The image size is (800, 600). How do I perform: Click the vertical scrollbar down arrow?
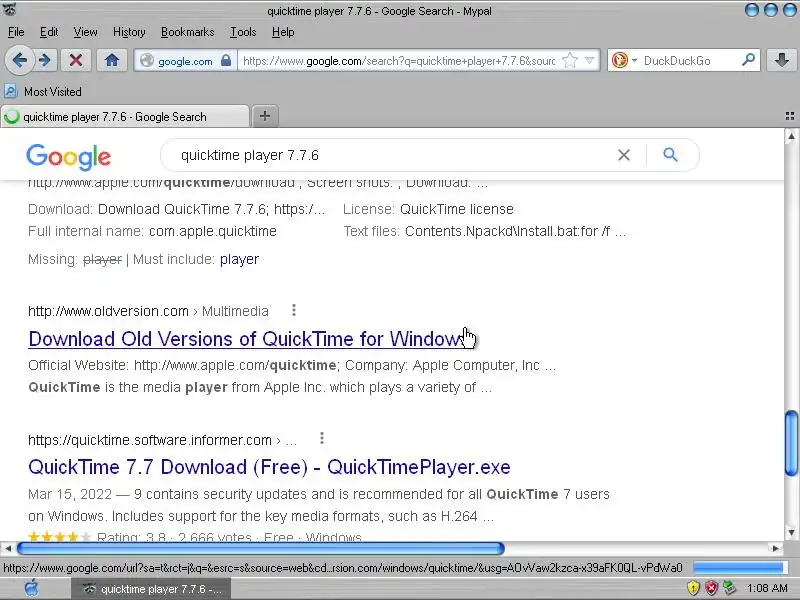pos(791,533)
